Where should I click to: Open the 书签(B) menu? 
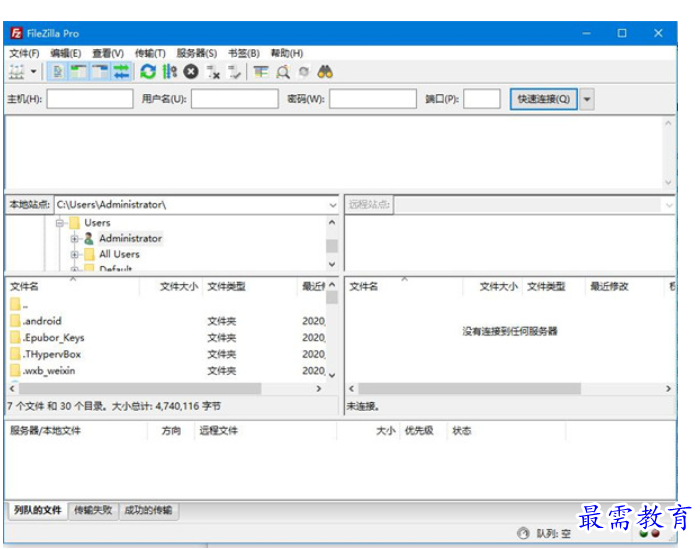244,54
